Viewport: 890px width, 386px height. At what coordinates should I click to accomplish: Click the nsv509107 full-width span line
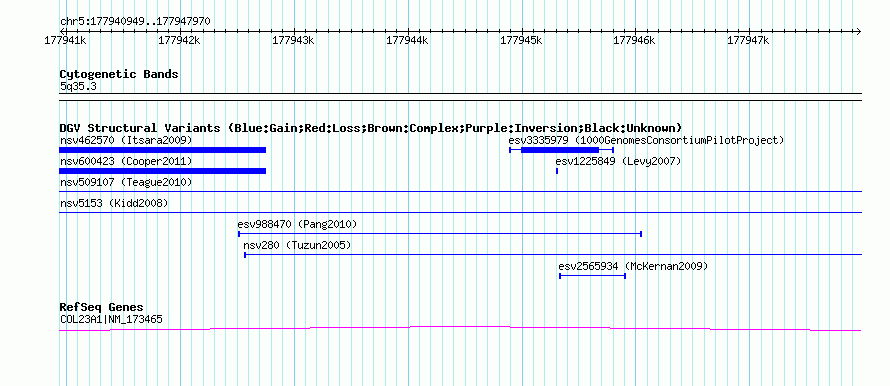tap(460, 192)
